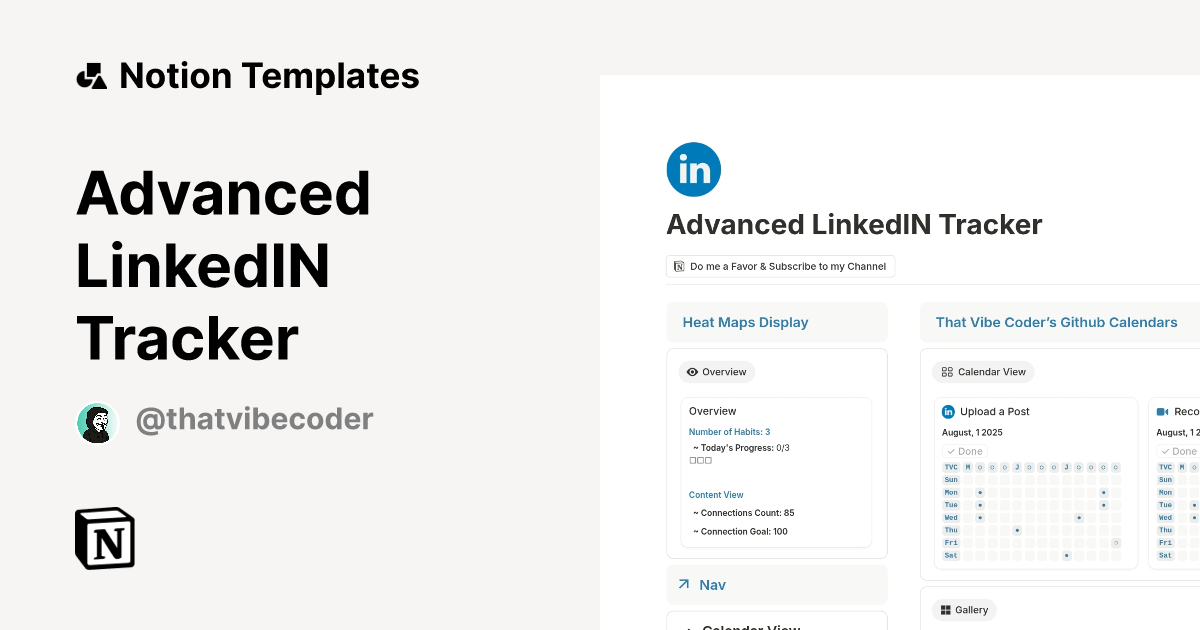
Task: Click the LinkedIn icon above the page title
Action: [x=693, y=169]
